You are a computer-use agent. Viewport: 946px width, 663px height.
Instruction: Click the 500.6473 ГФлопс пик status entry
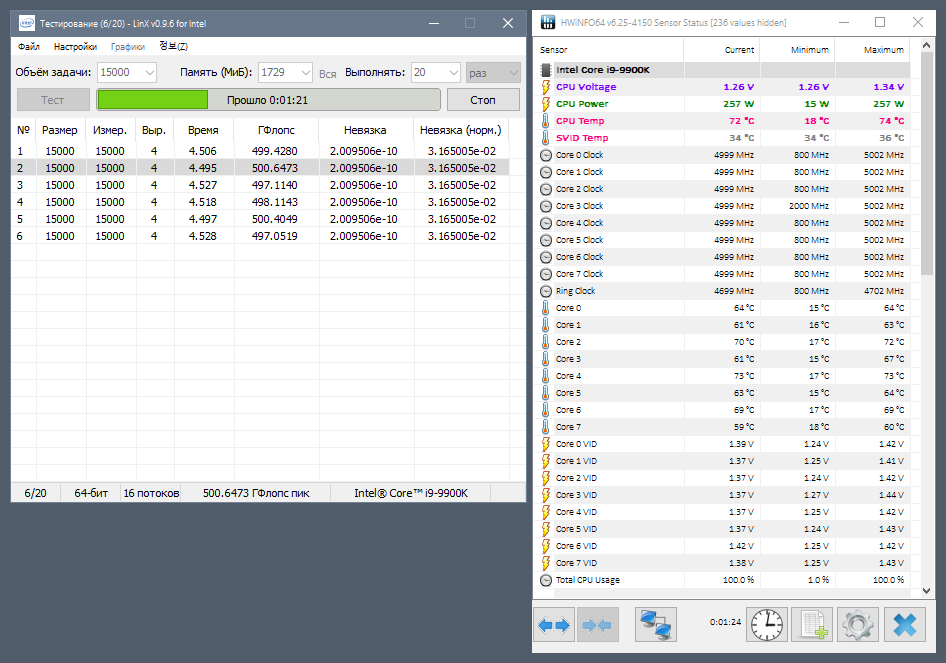point(256,493)
